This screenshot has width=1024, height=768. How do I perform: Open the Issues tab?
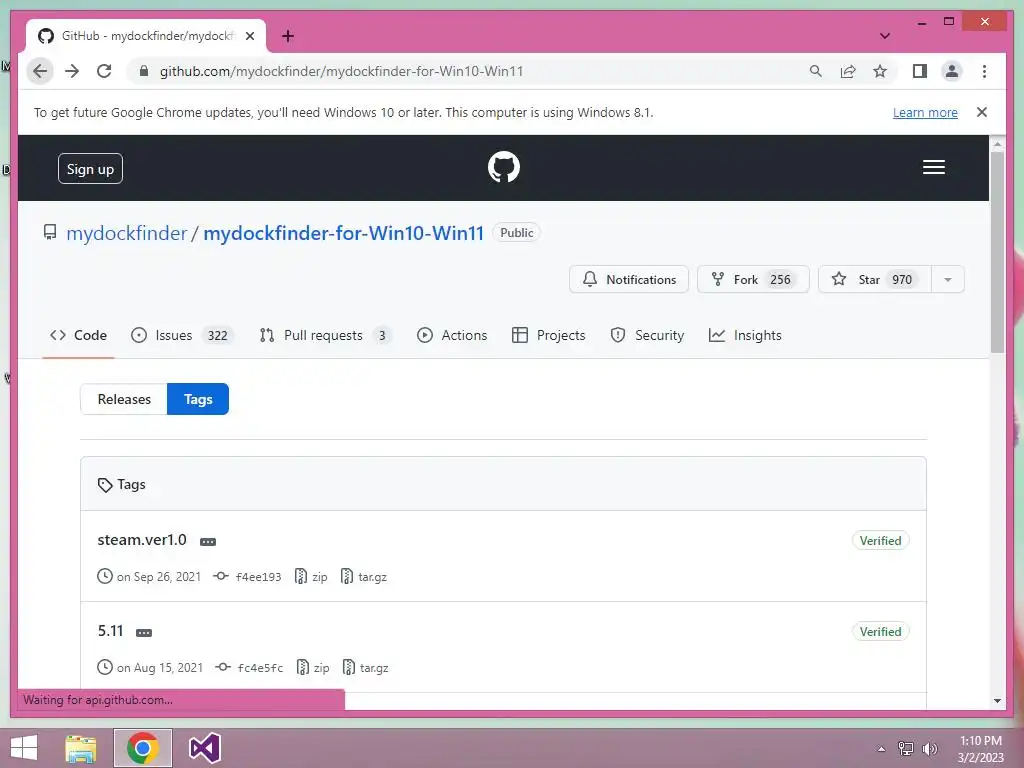coord(182,336)
